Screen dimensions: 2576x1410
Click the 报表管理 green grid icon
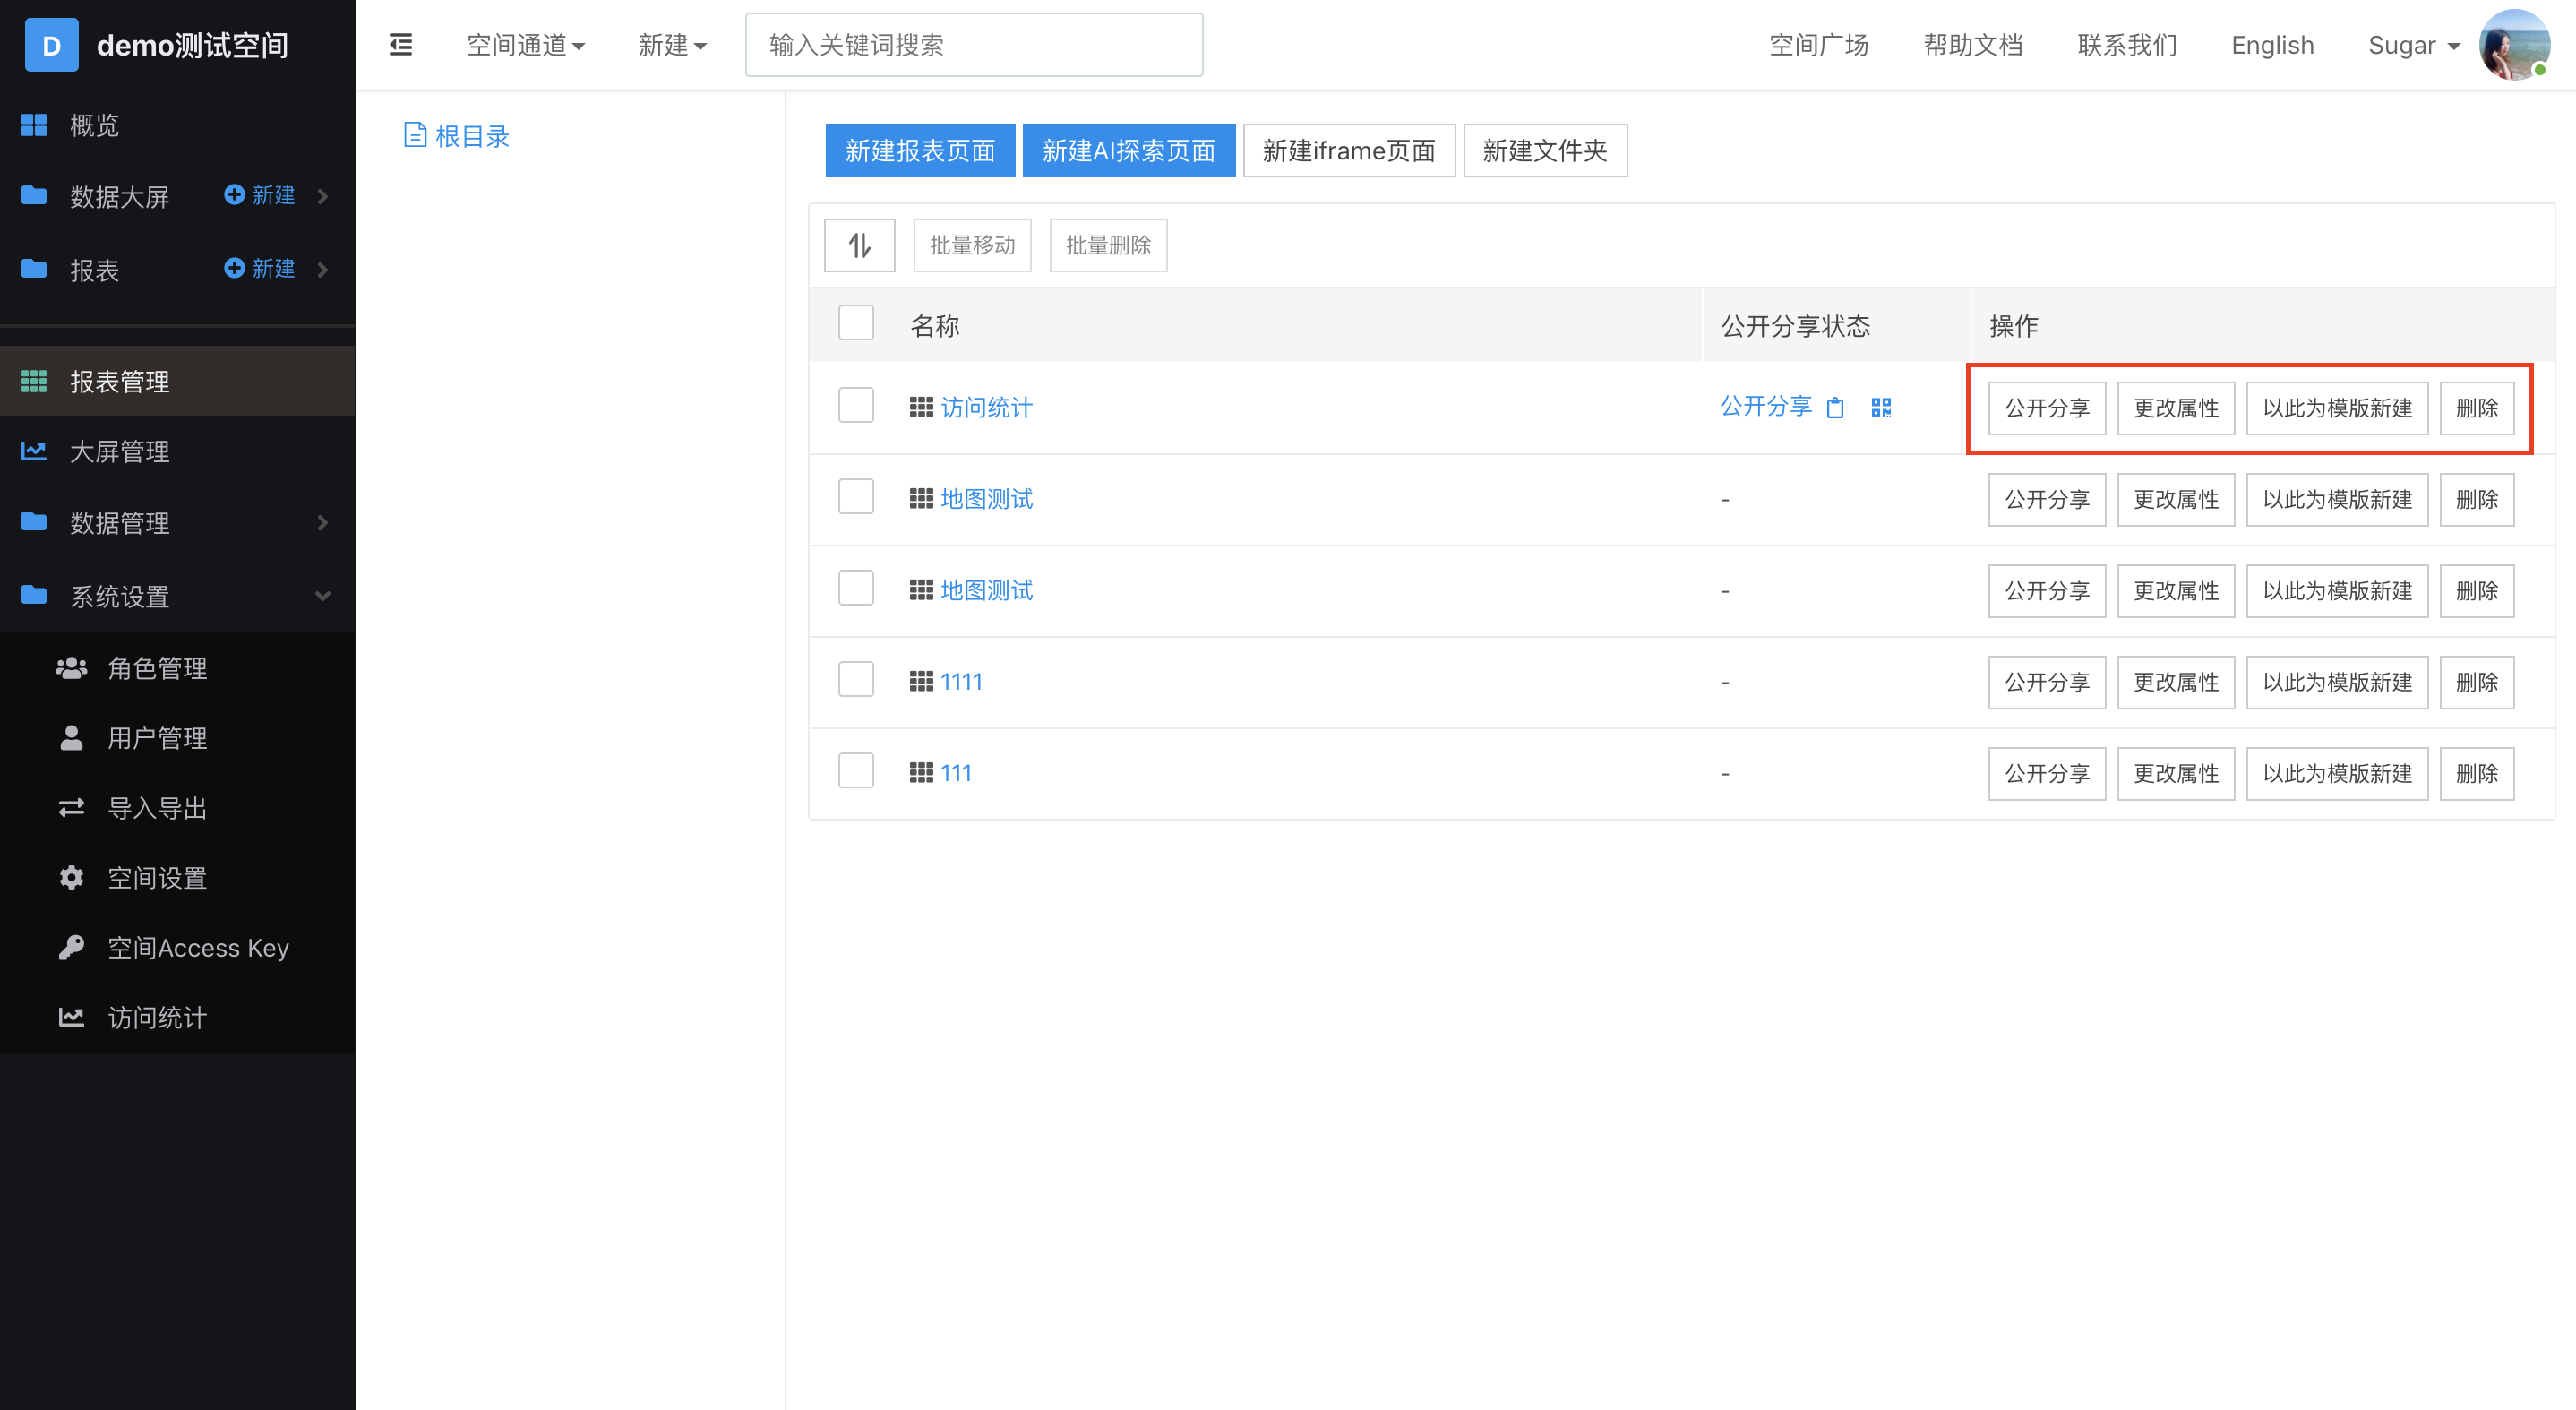click(x=34, y=381)
